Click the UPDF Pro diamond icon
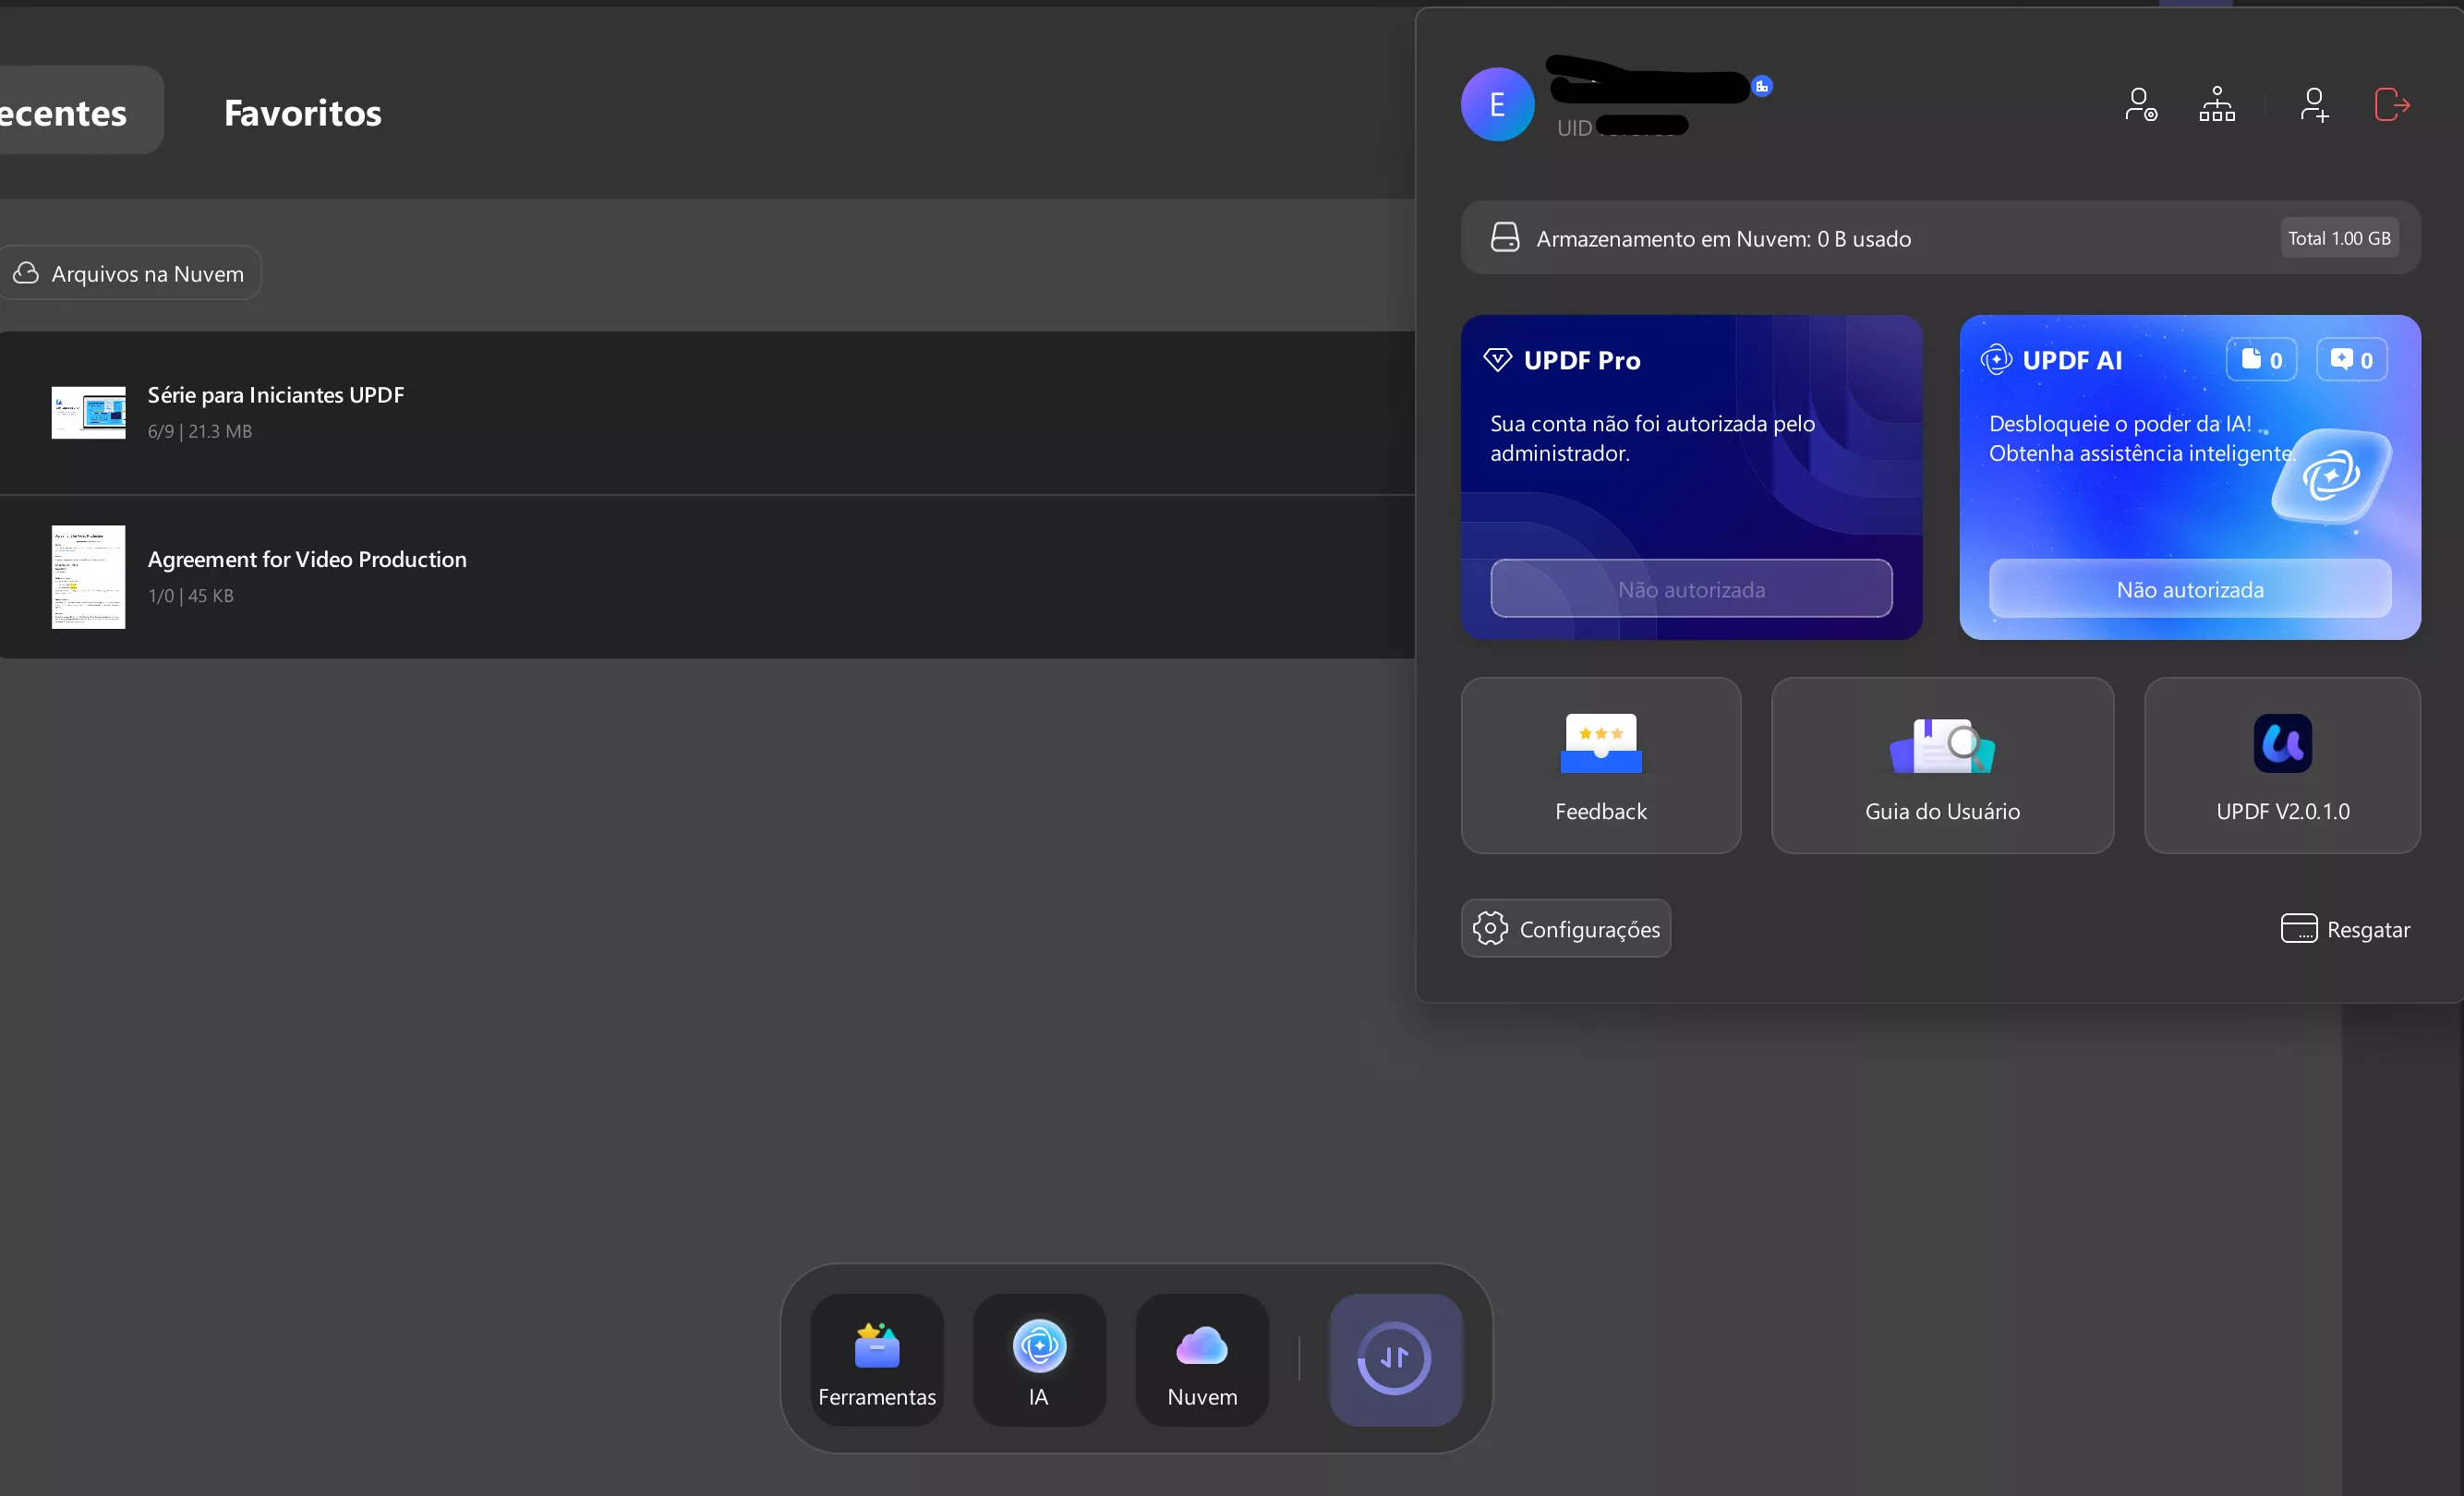 [1497, 360]
